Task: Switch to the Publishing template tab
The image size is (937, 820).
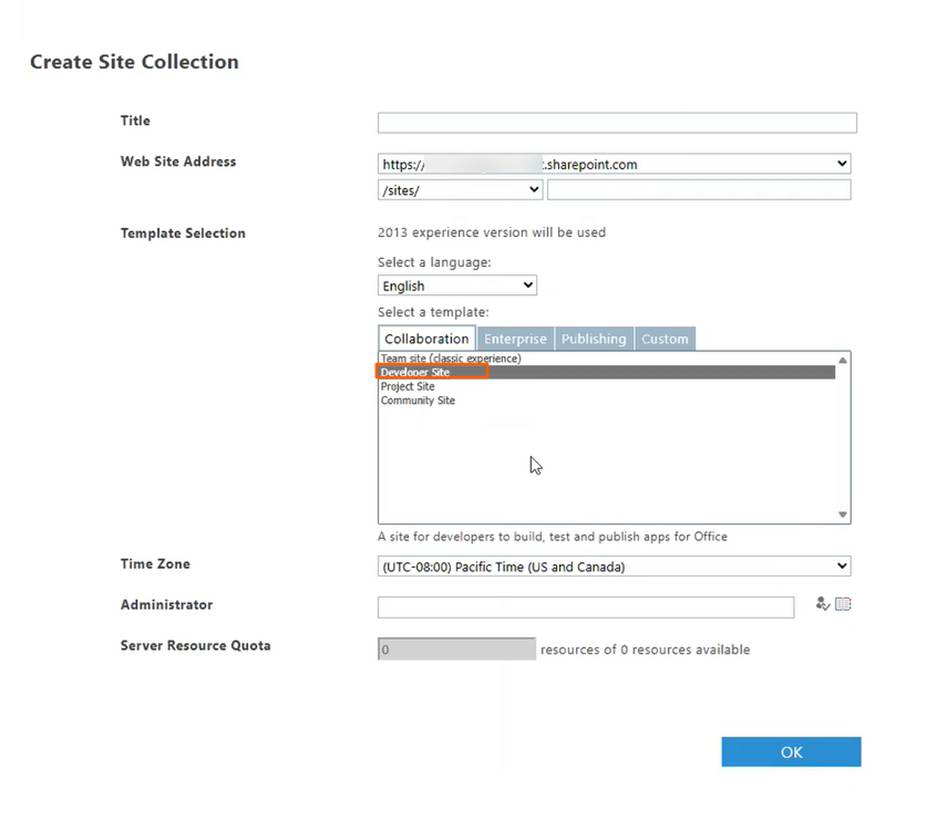Action: pos(593,339)
